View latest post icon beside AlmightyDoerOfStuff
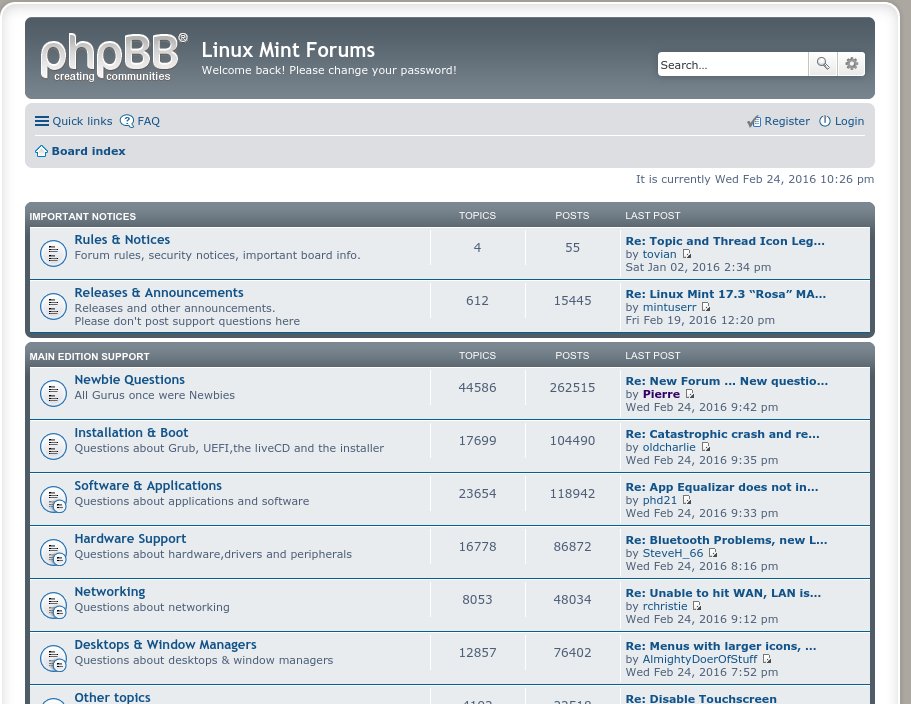 tap(767, 659)
